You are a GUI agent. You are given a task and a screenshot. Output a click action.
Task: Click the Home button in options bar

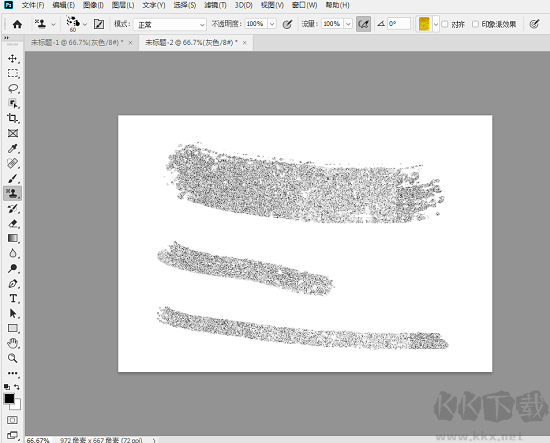17,24
